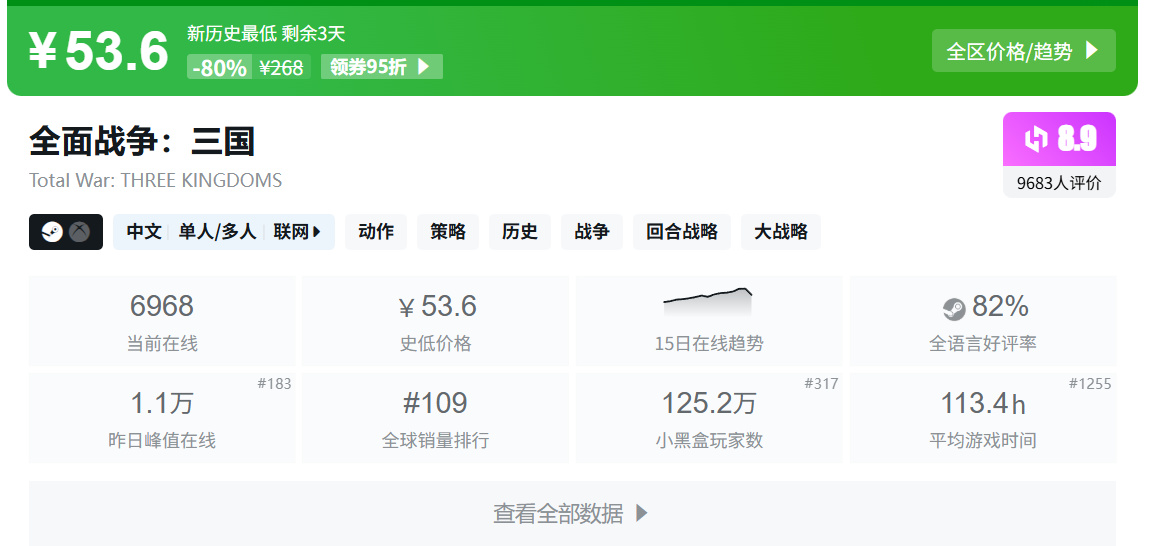Open the 9683人评价 reviews count

pos(1059,183)
